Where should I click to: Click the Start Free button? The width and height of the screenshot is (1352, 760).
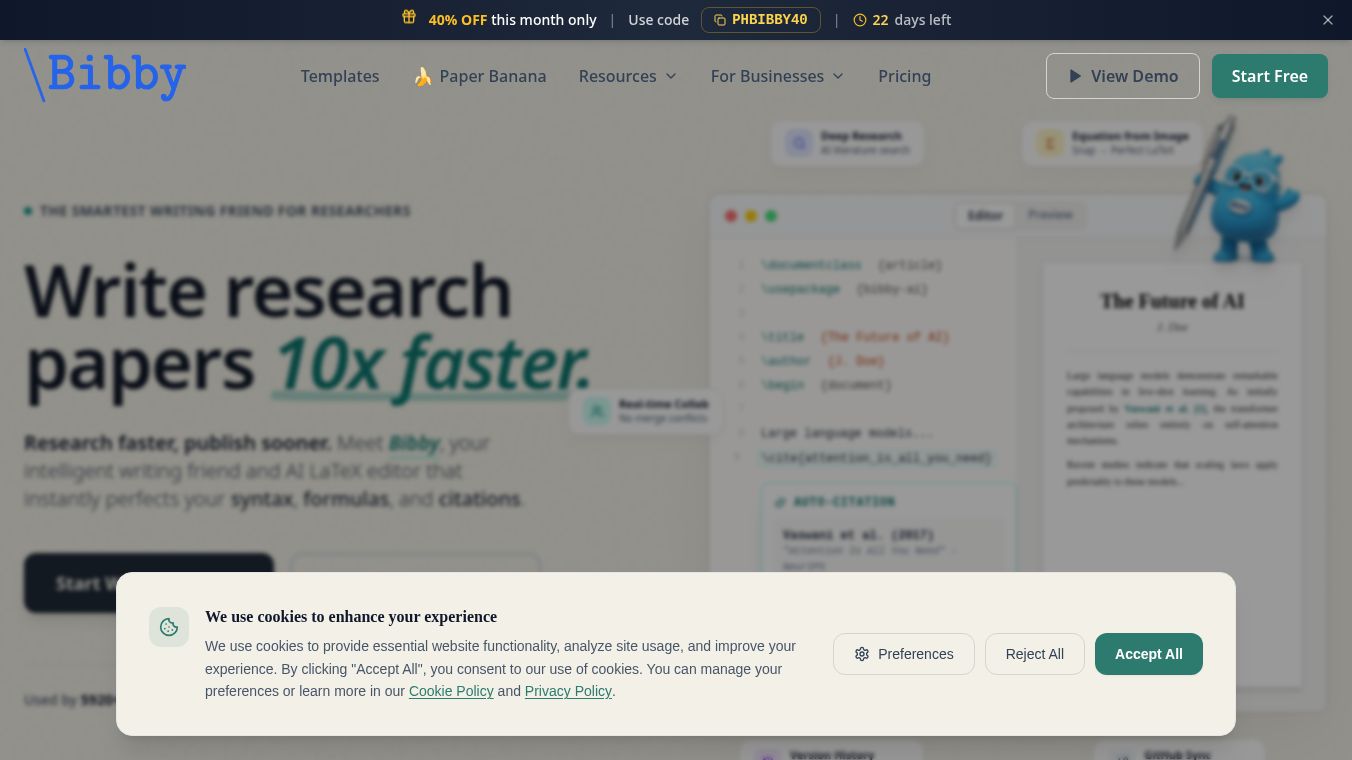[1270, 76]
